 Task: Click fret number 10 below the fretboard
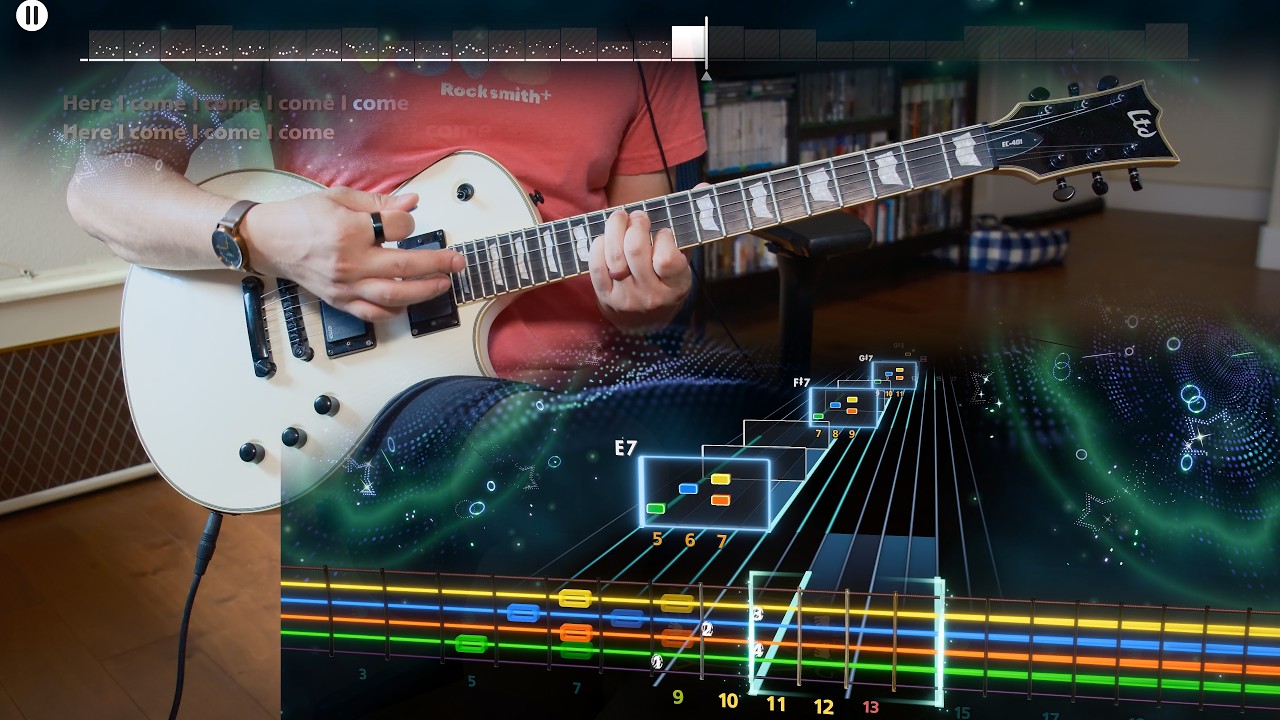click(x=728, y=701)
